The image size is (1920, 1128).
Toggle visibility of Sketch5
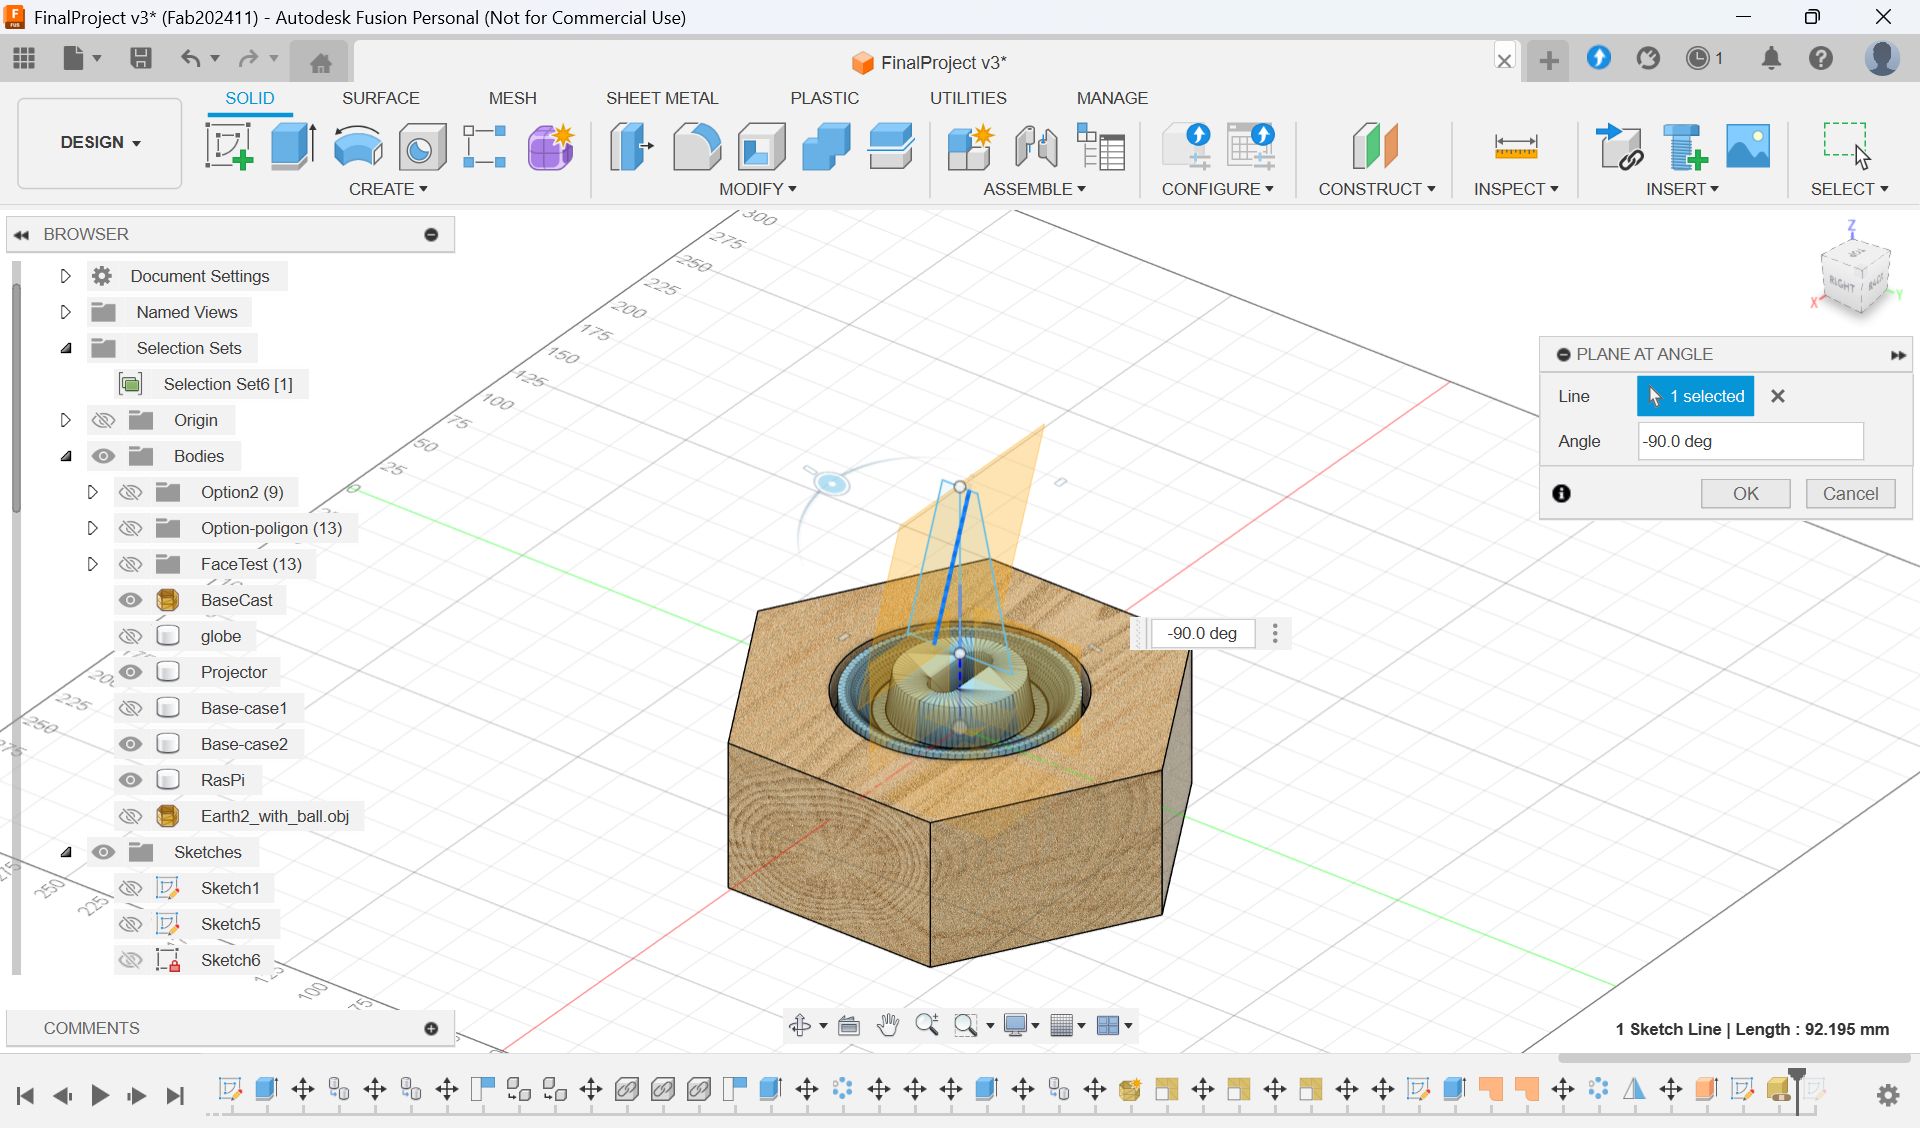[130, 924]
